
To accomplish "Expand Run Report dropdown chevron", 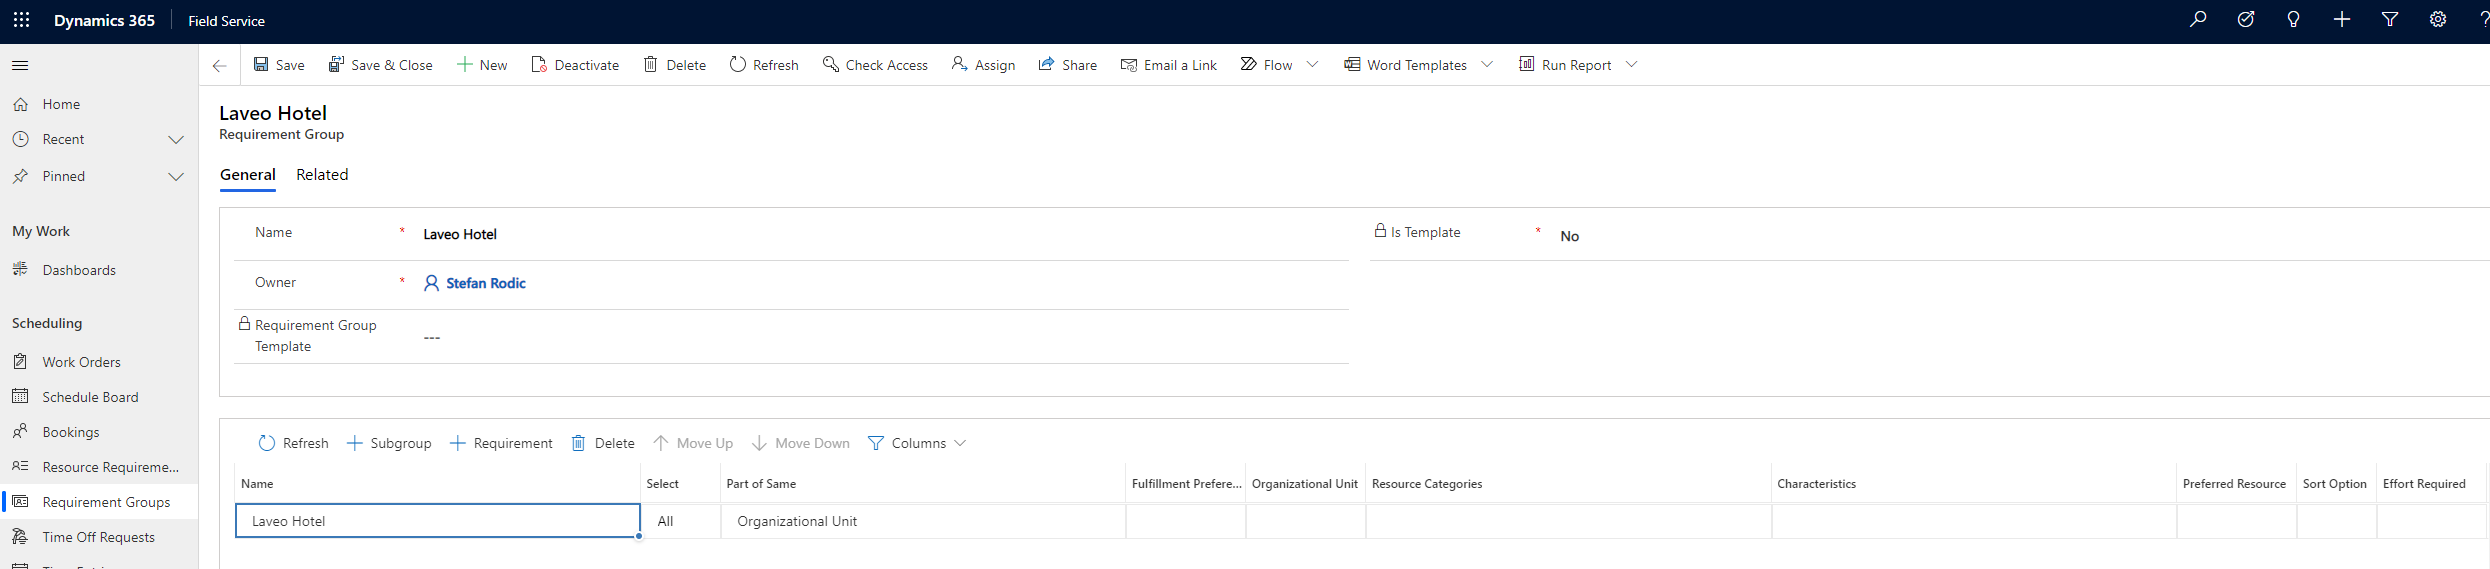I will 1632,65.
